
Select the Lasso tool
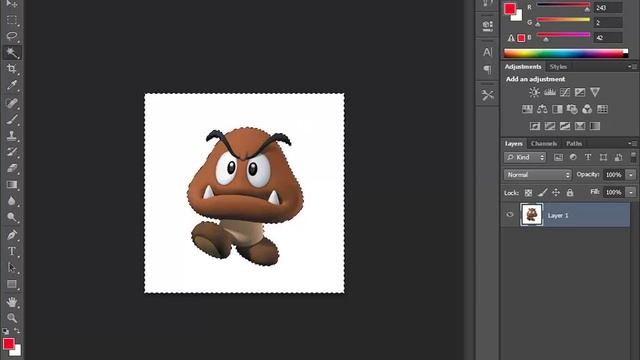click(11, 36)
